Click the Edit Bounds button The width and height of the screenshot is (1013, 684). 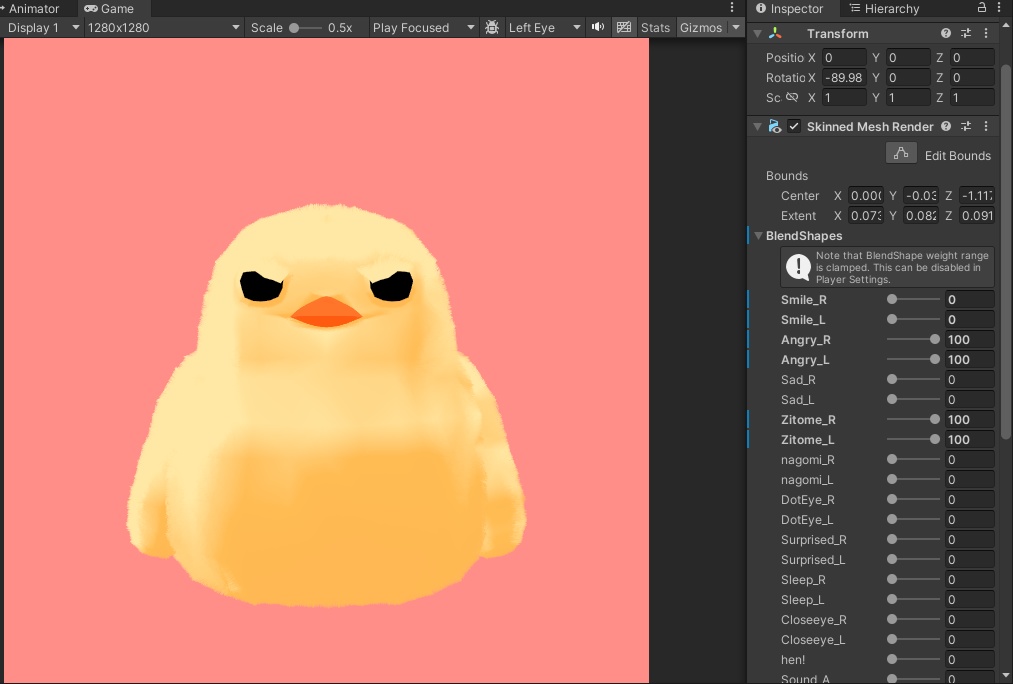tap(901, 154)
